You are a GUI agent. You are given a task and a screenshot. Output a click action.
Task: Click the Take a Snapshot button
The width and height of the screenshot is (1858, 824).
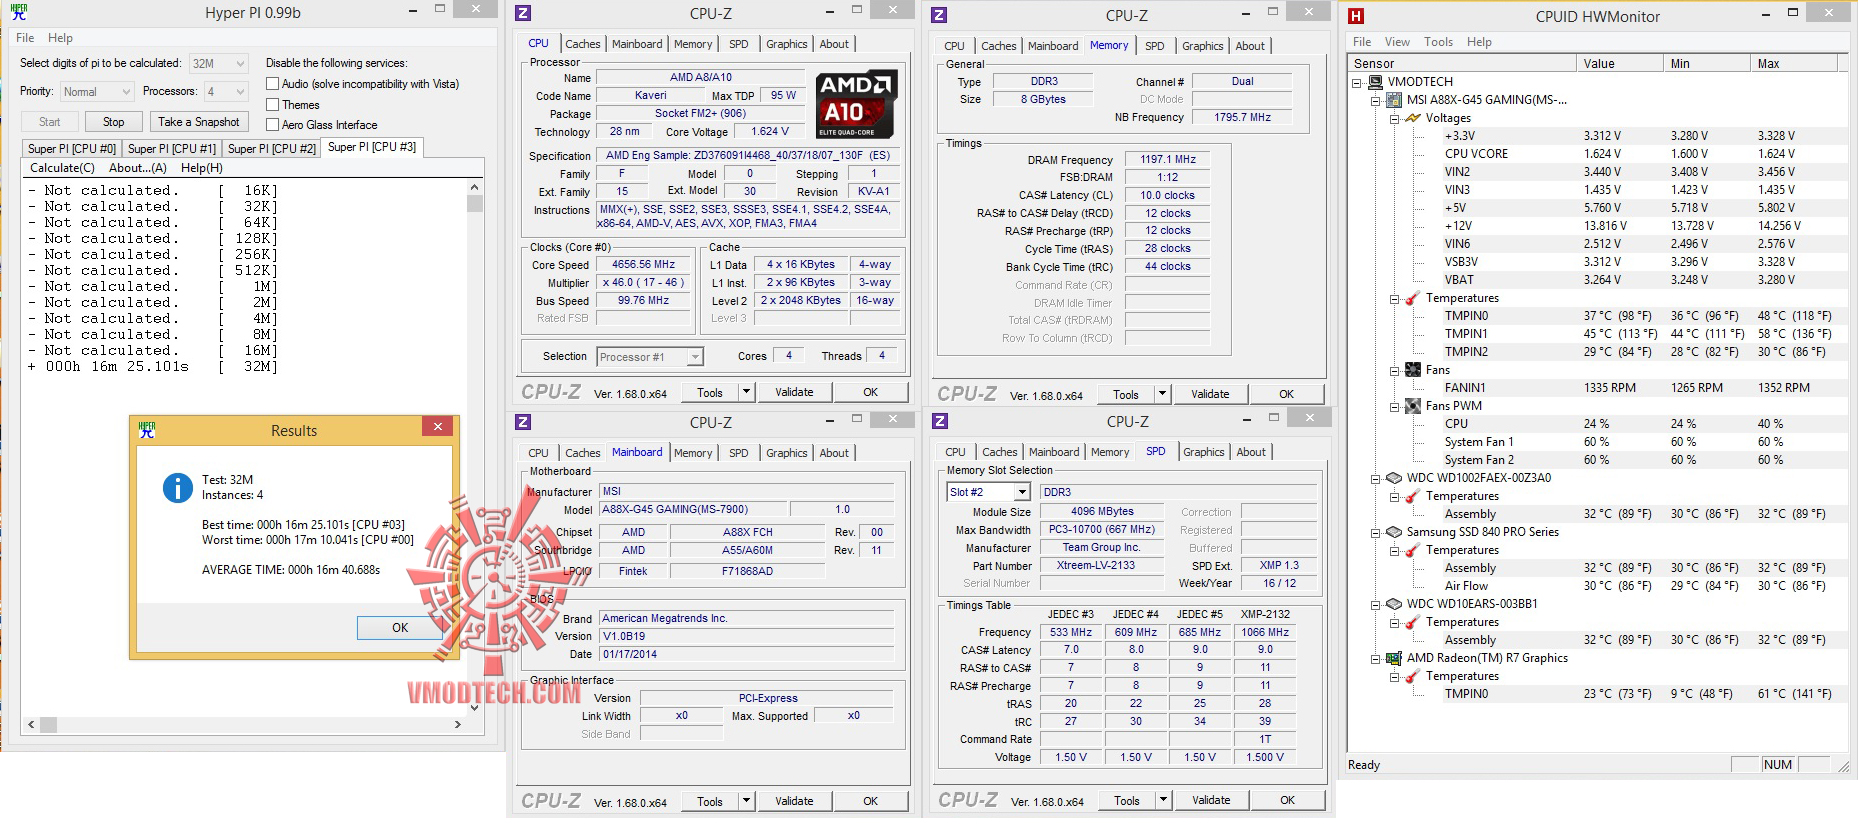tap(198, 122)
